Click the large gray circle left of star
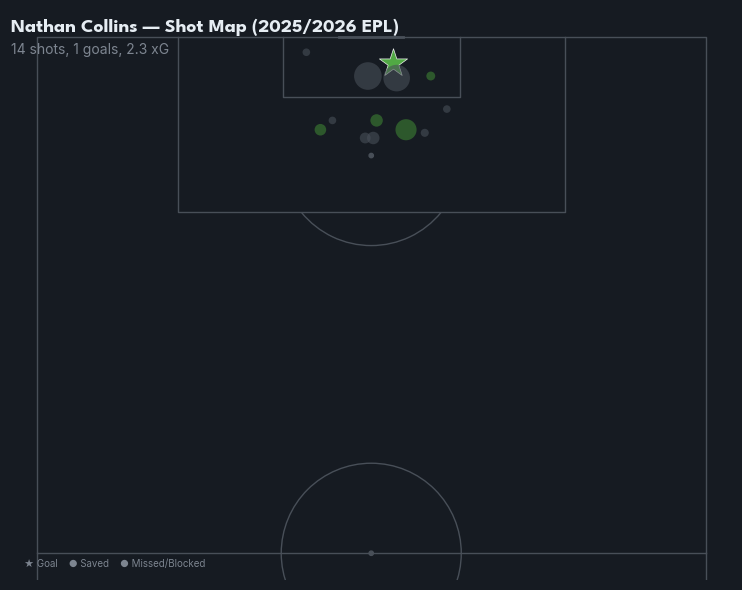Viewport: 742px width, 590px height. click(367, 76)
